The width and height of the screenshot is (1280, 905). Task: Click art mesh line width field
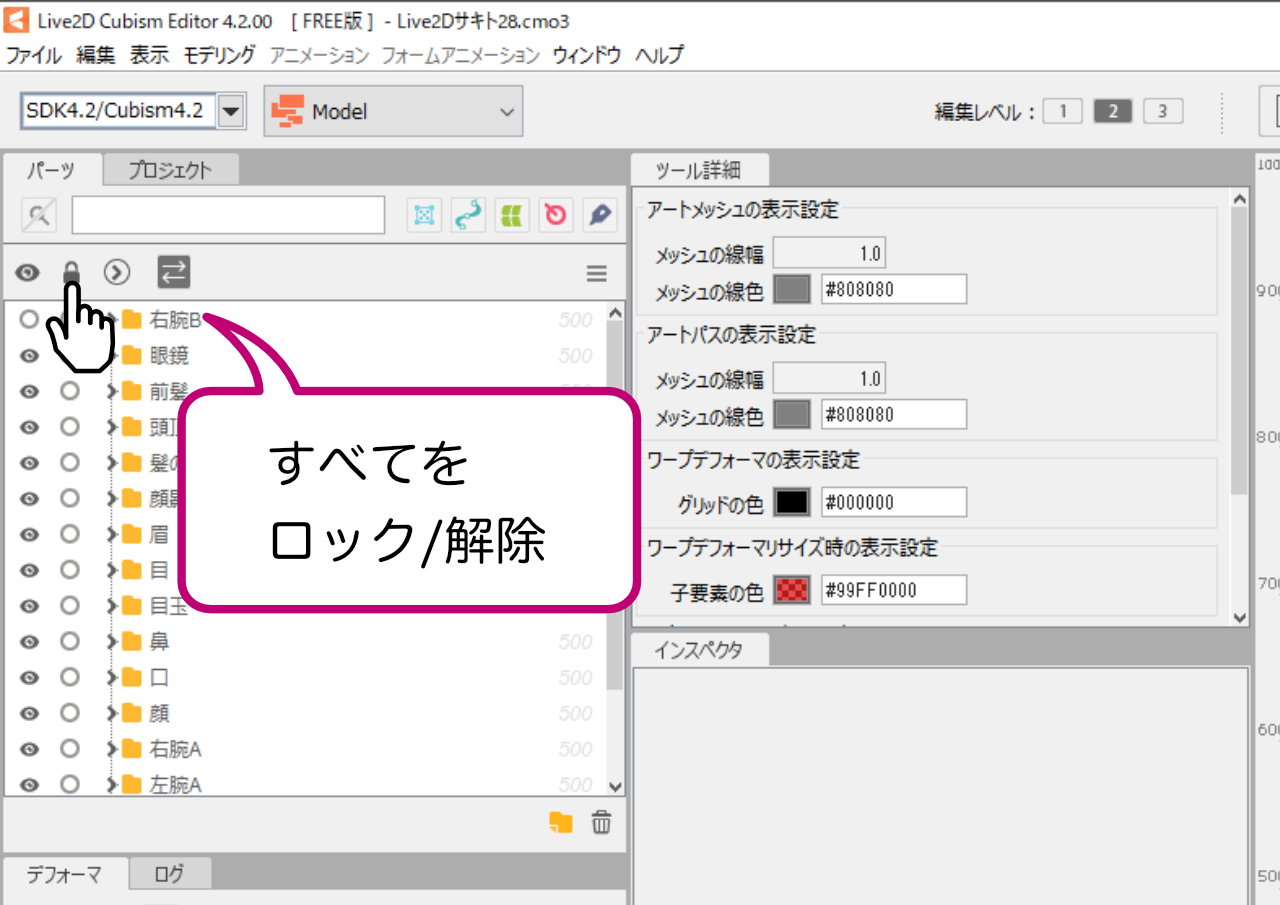(830, 254)
